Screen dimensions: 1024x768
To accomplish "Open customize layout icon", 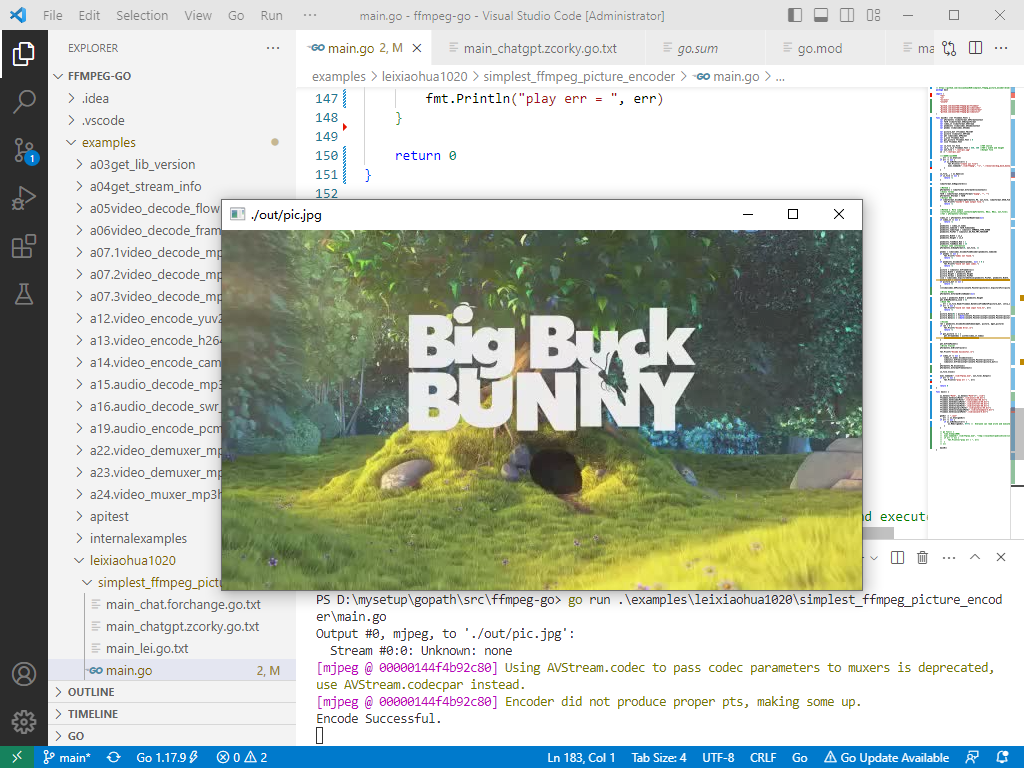I will click(874, 15).
